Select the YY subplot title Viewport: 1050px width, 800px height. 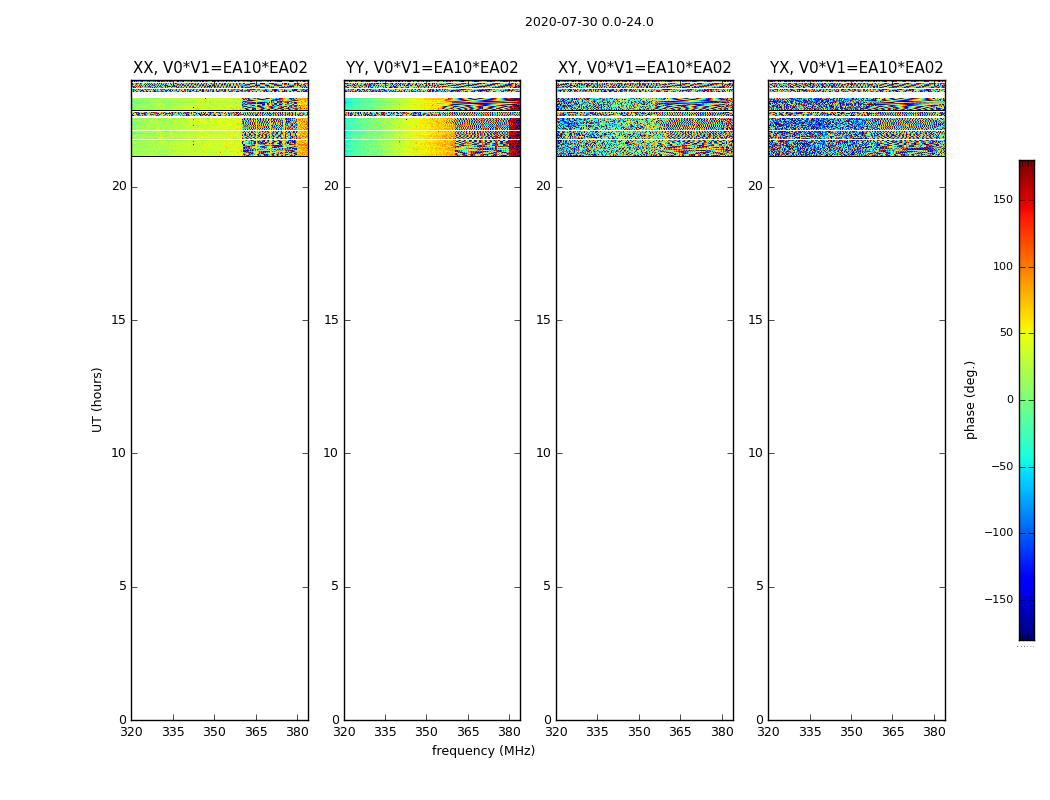click(x=432, y=68)
